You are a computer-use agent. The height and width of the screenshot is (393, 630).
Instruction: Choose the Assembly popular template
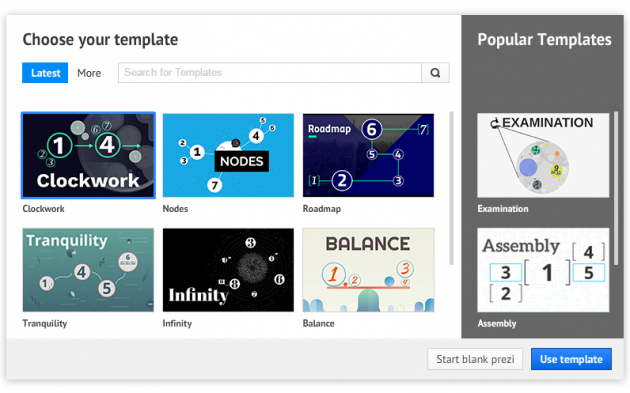[x=543, y=270]
